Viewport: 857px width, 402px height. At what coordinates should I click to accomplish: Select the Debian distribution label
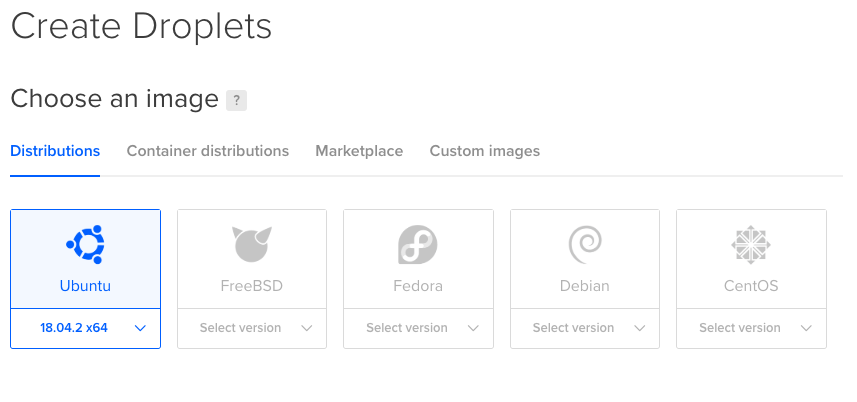point(585,286)
